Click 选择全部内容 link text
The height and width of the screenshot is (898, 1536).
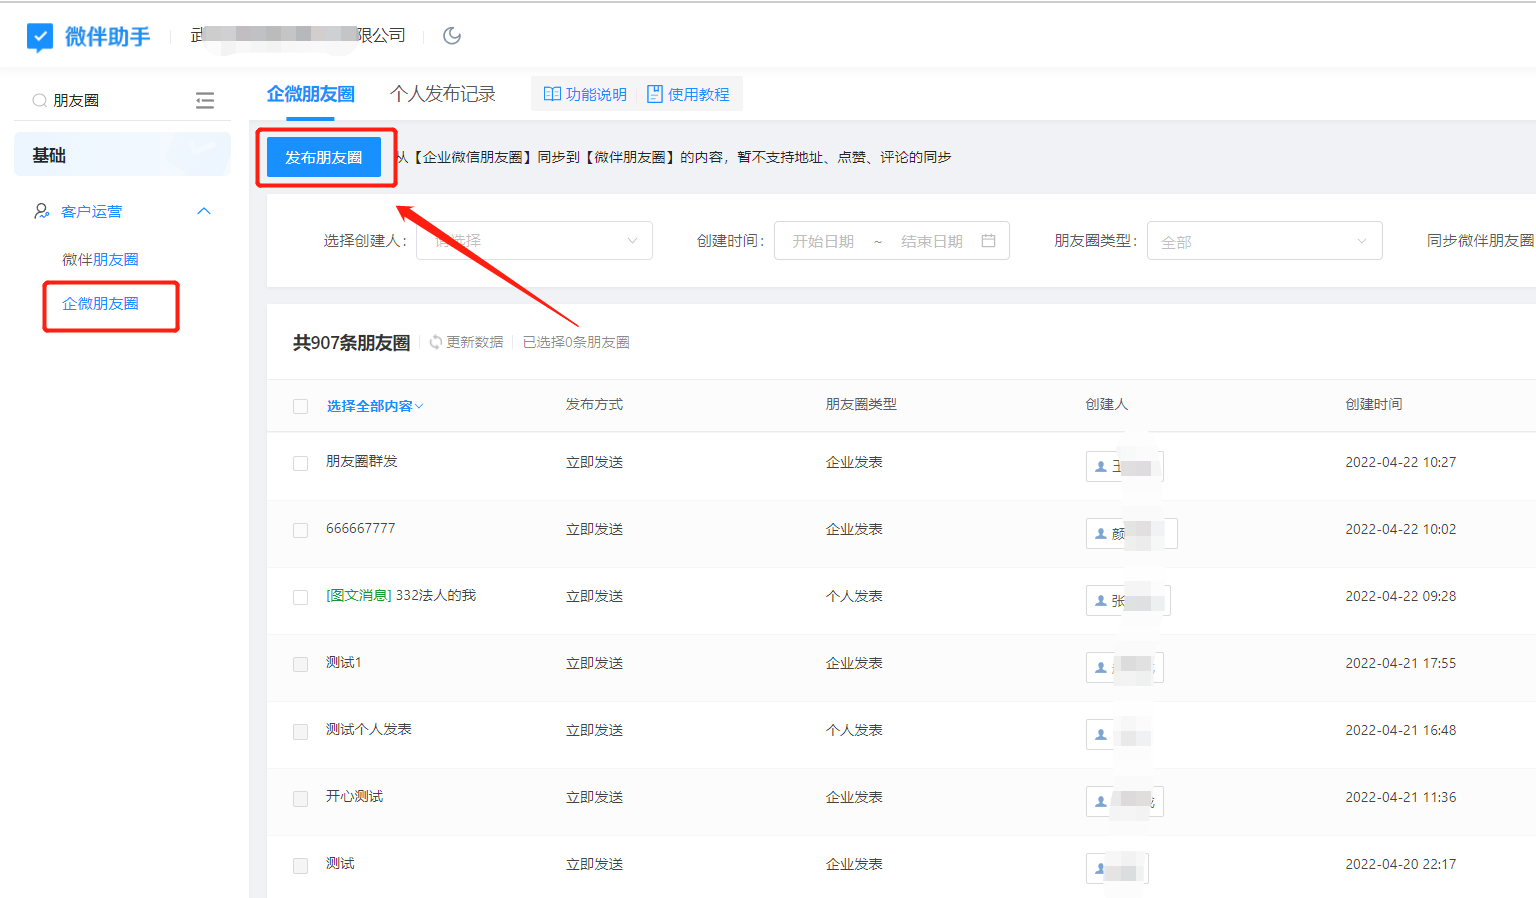tap(369, 406)
